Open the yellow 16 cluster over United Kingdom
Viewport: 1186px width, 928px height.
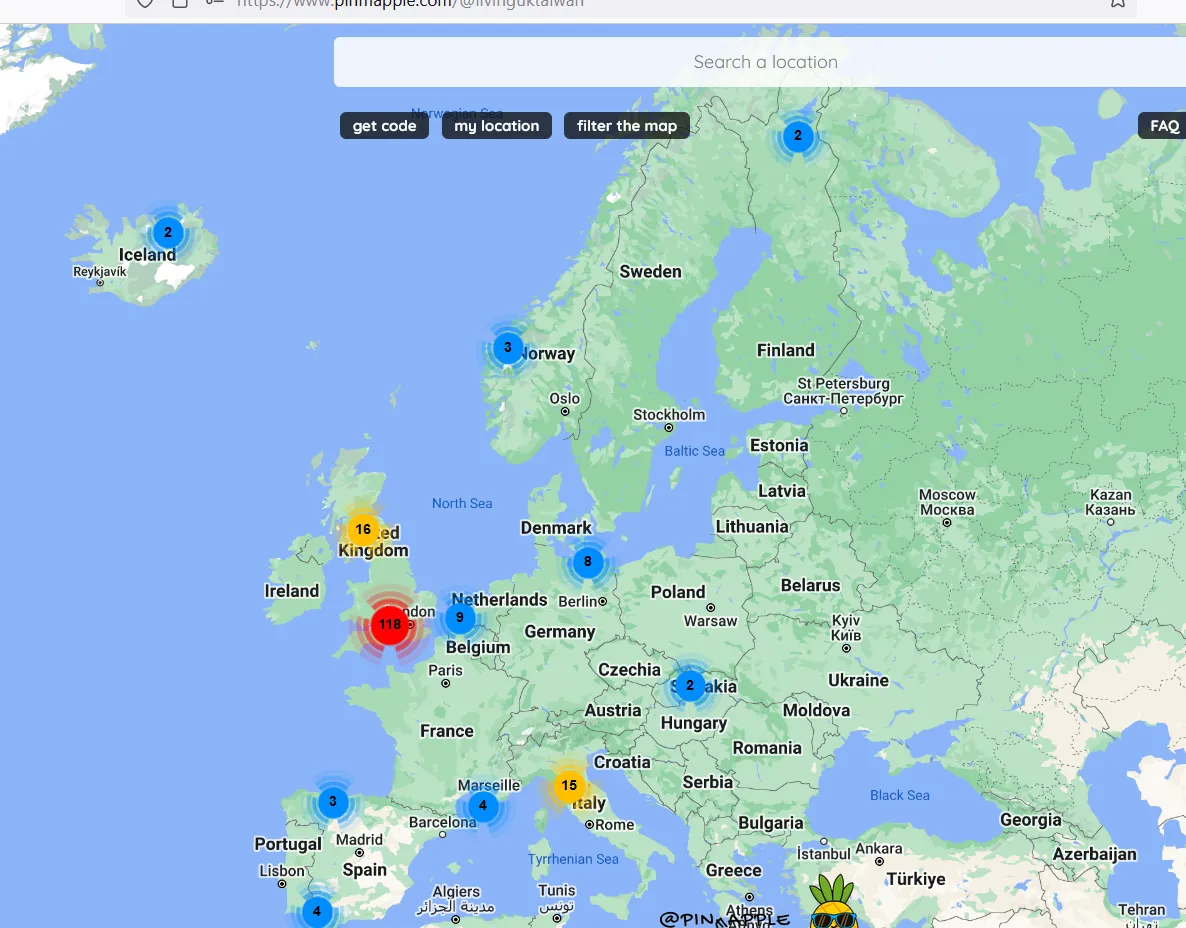[362, 530]
